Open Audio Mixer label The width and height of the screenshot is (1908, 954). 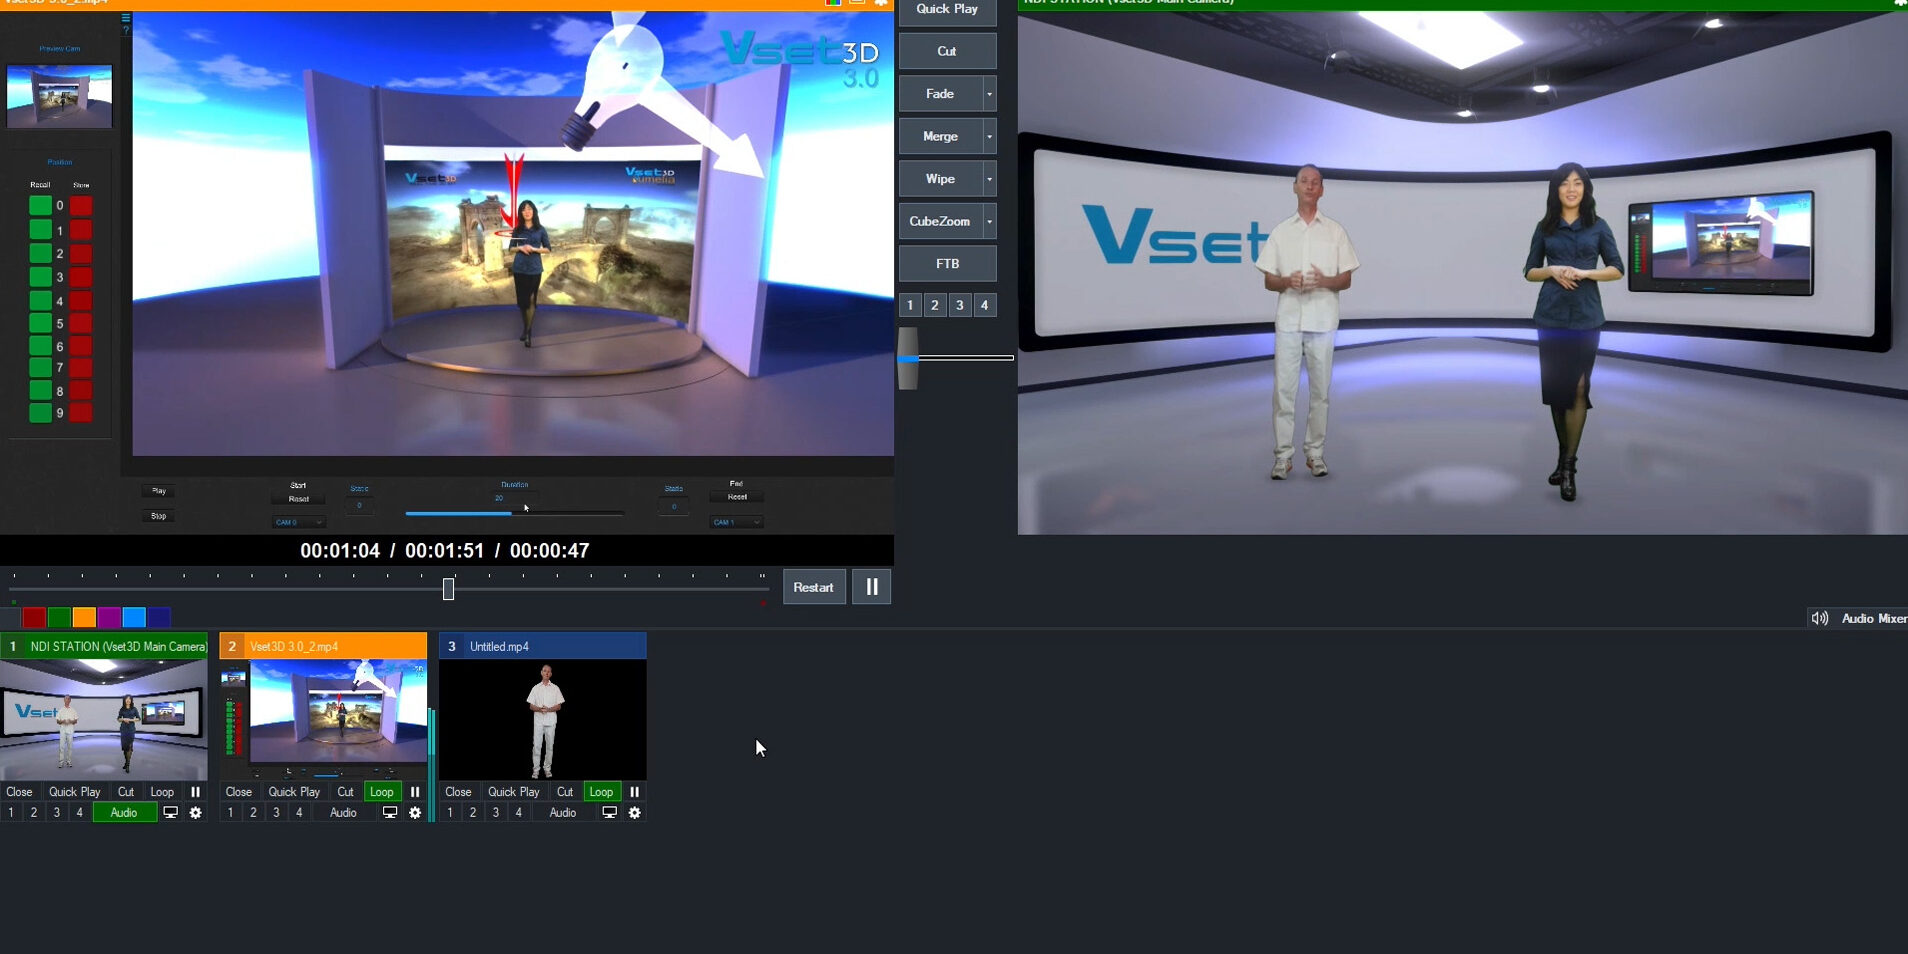(x=1874, y=619)
